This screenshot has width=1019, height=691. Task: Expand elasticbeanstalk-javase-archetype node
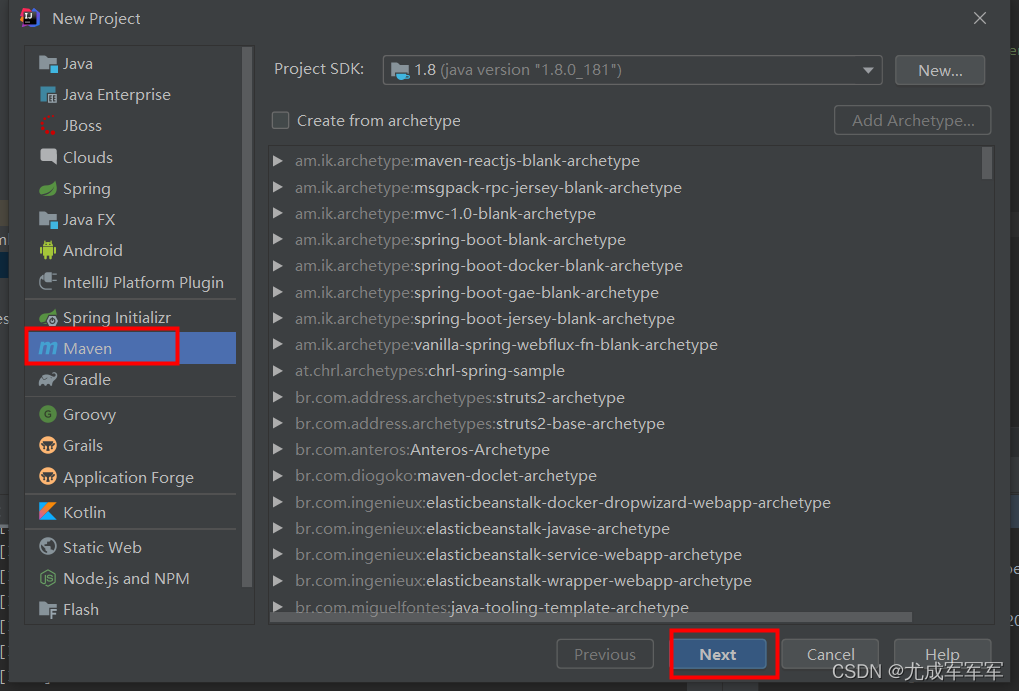click(278, 528)
